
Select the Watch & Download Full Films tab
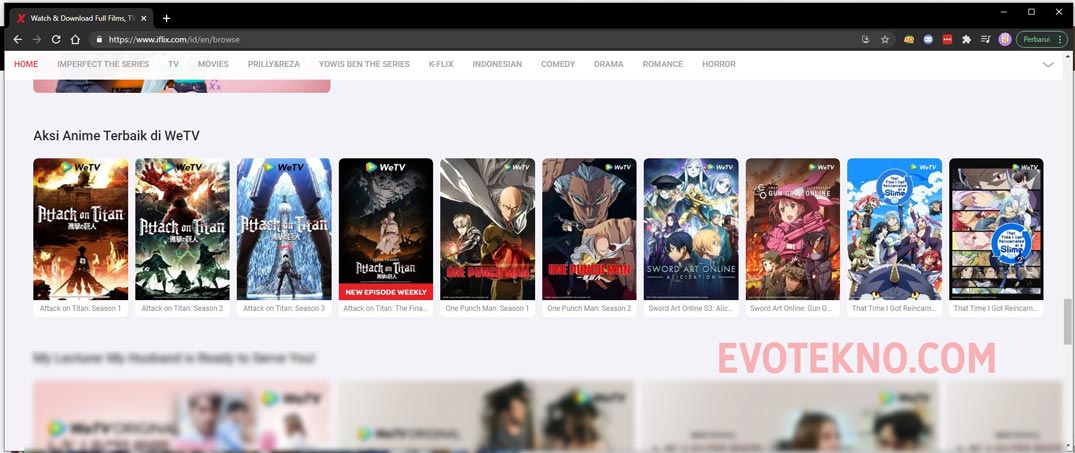82,19
